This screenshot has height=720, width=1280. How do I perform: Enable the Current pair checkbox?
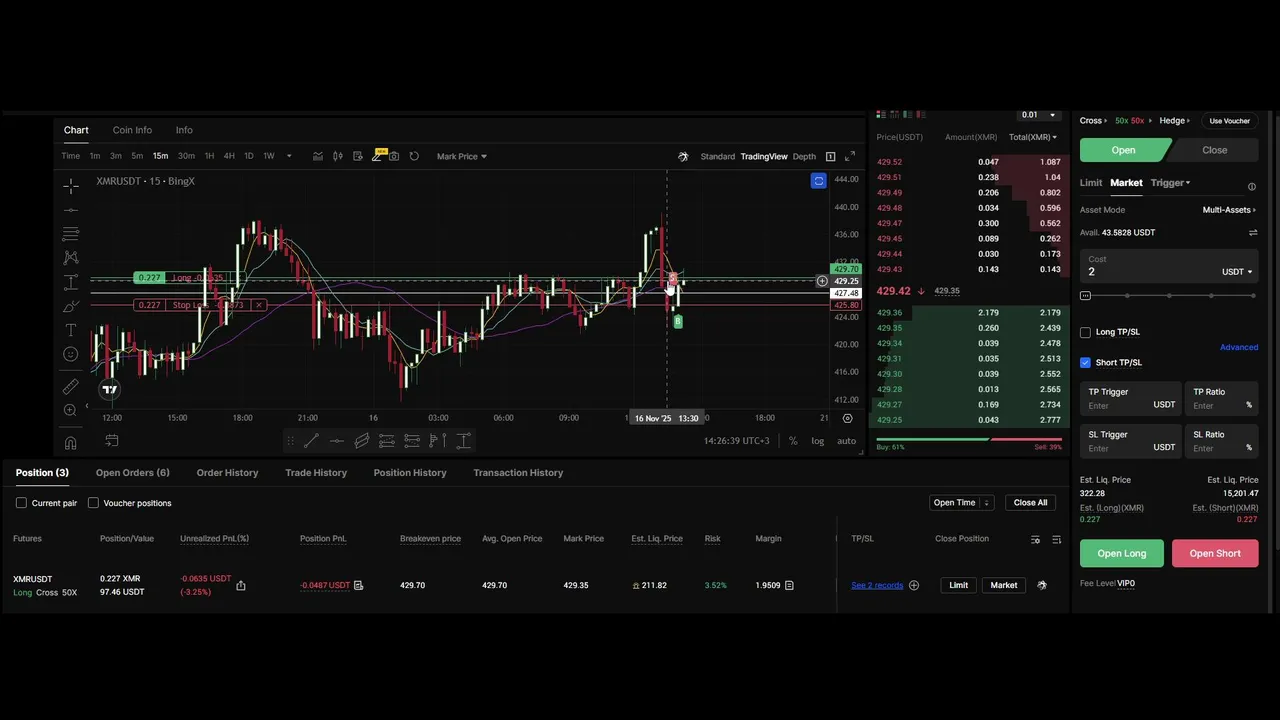pos(21,503)
